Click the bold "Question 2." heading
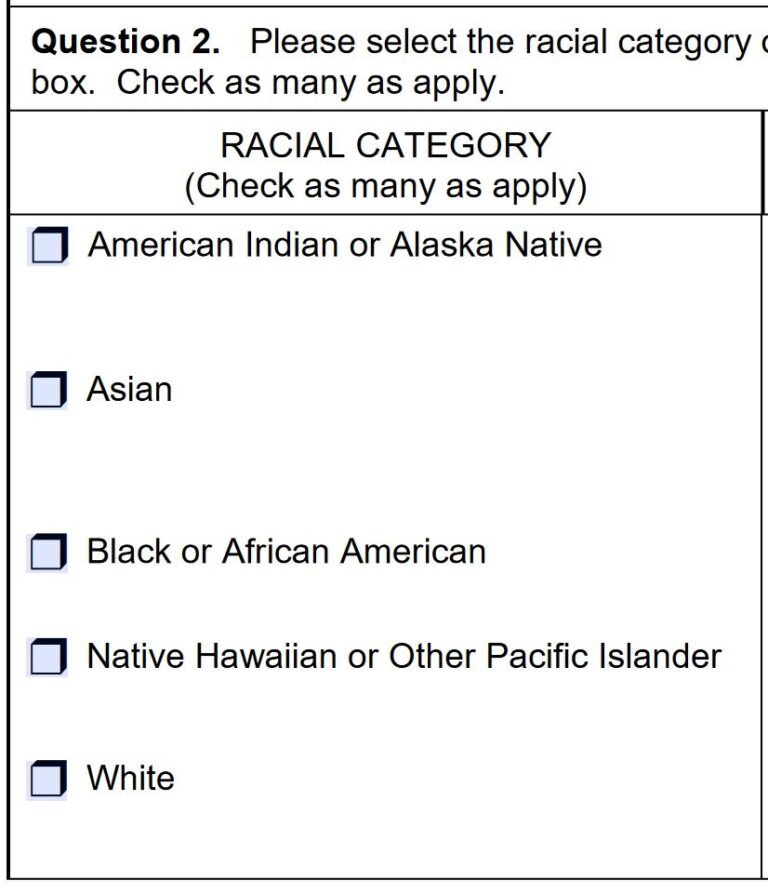 click(126, 42)
